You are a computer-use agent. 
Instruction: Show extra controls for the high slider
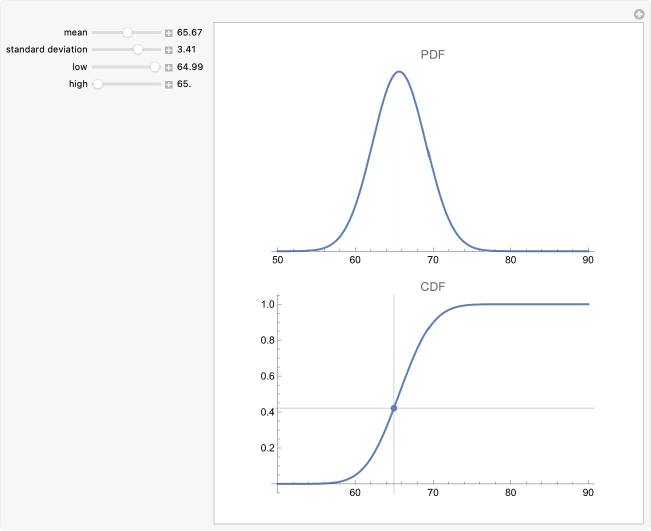(169, 84)
